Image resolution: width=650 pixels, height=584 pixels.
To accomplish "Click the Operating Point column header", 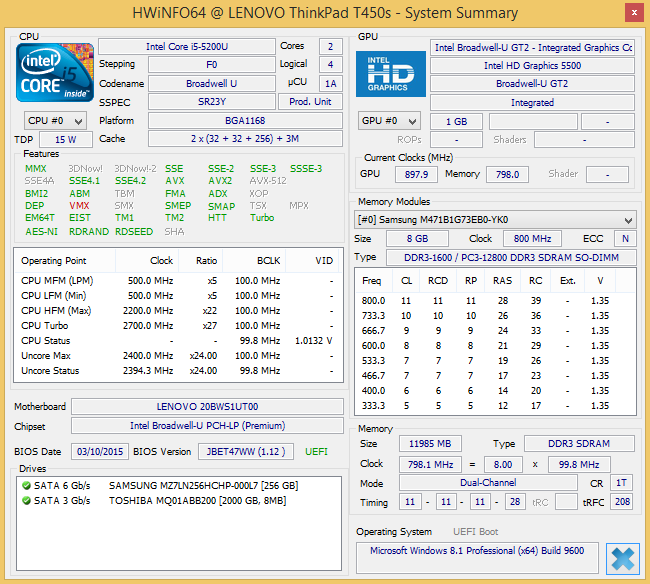I will [x=65, y=261].
